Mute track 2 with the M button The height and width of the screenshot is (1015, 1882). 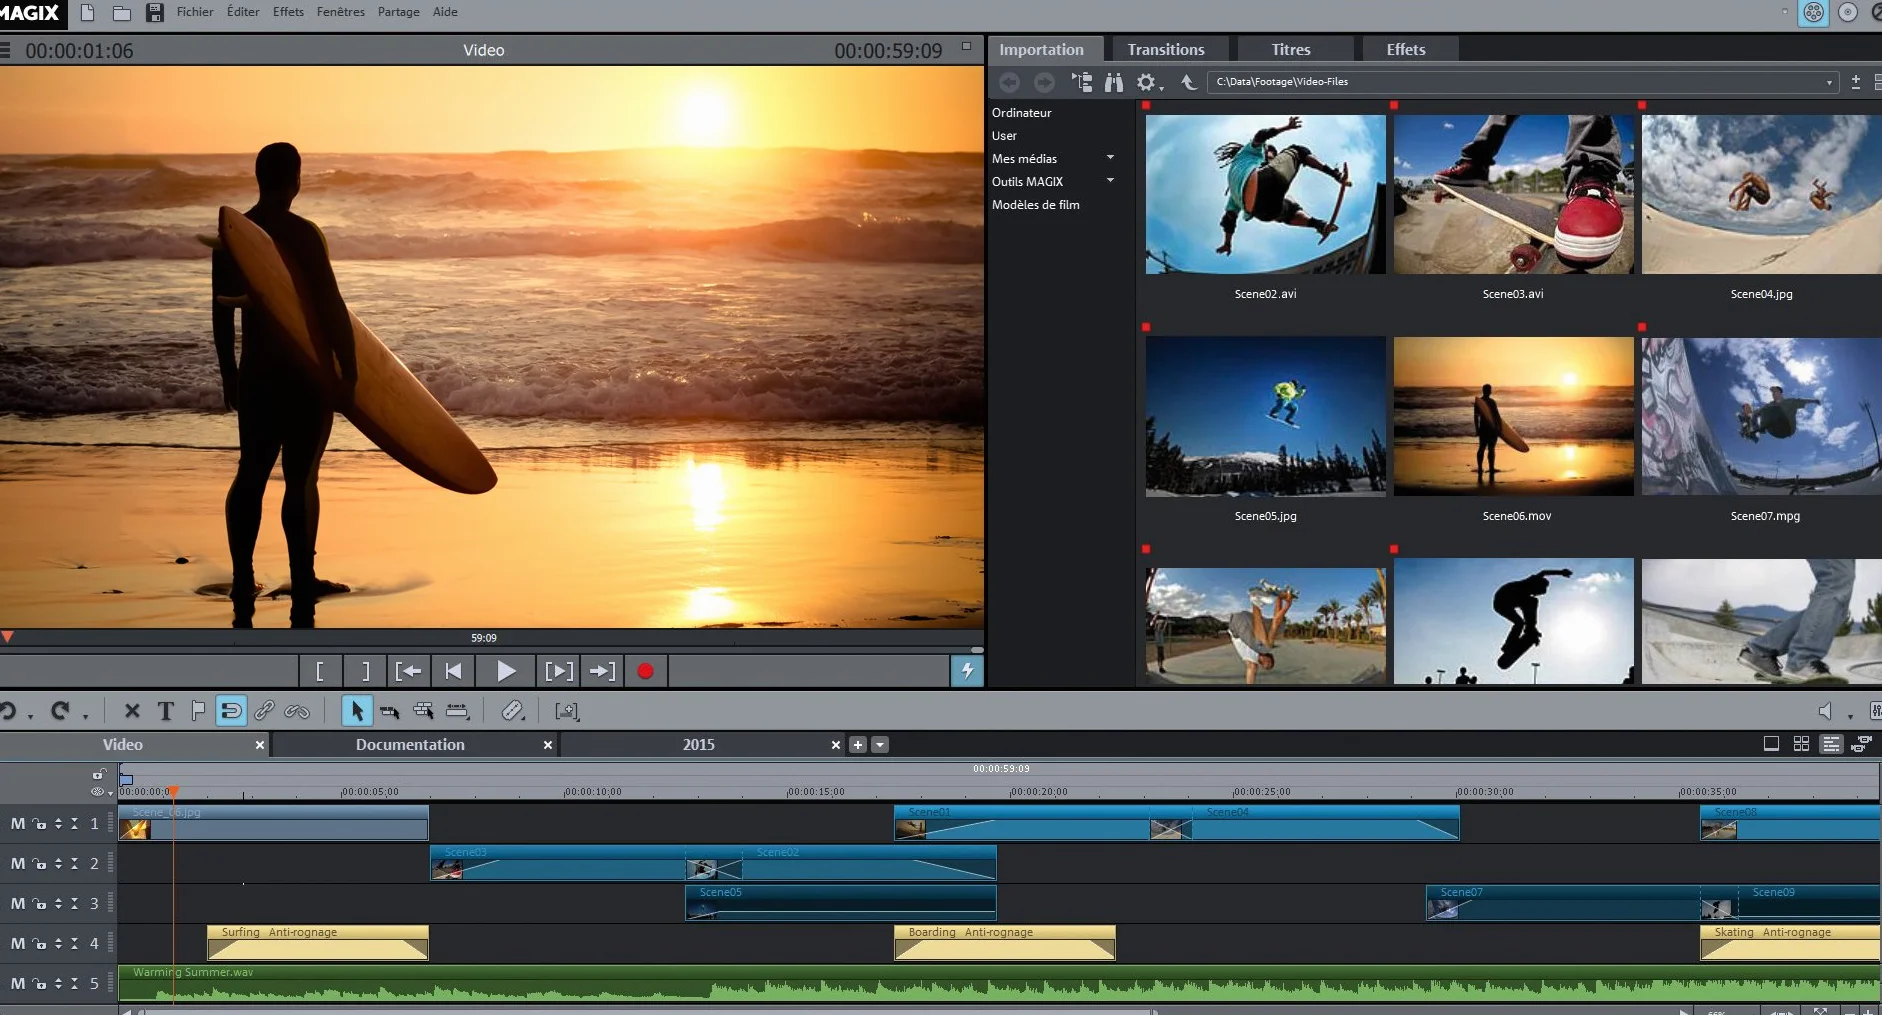(18, 864)
